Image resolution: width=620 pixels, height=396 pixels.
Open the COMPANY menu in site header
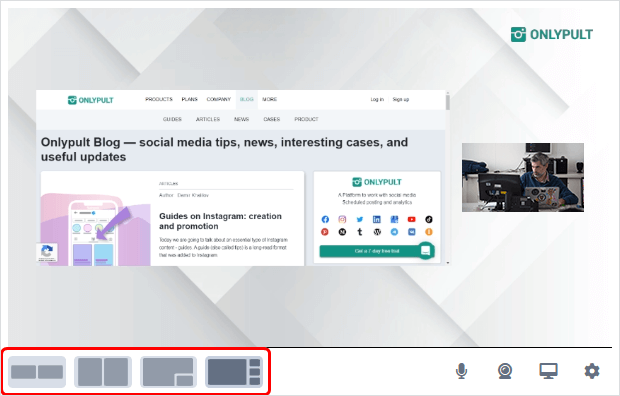(x=218, y=99)
